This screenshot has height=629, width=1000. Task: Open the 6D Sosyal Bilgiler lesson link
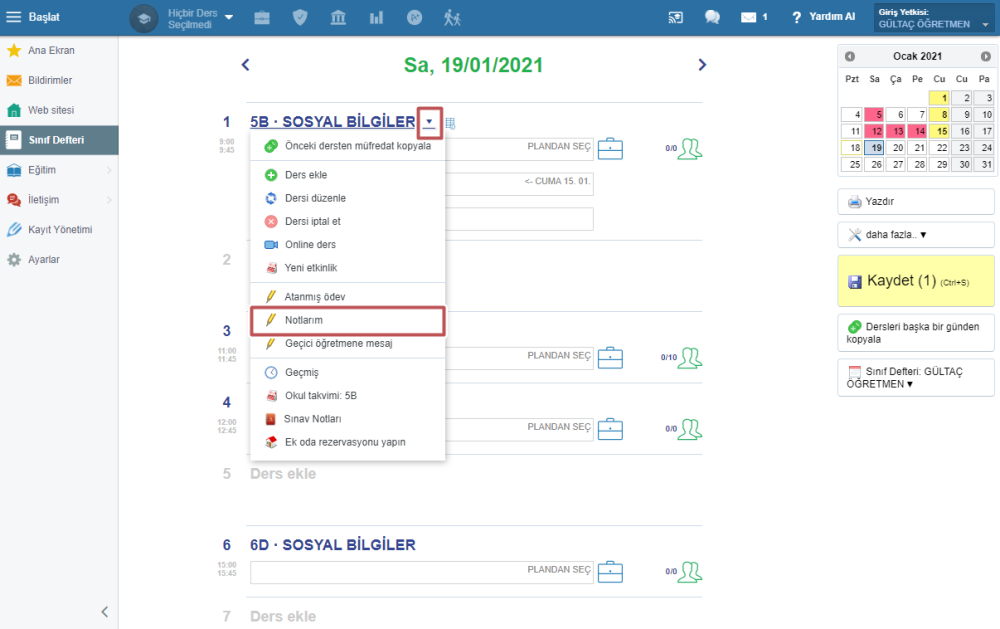coord(332,545)
